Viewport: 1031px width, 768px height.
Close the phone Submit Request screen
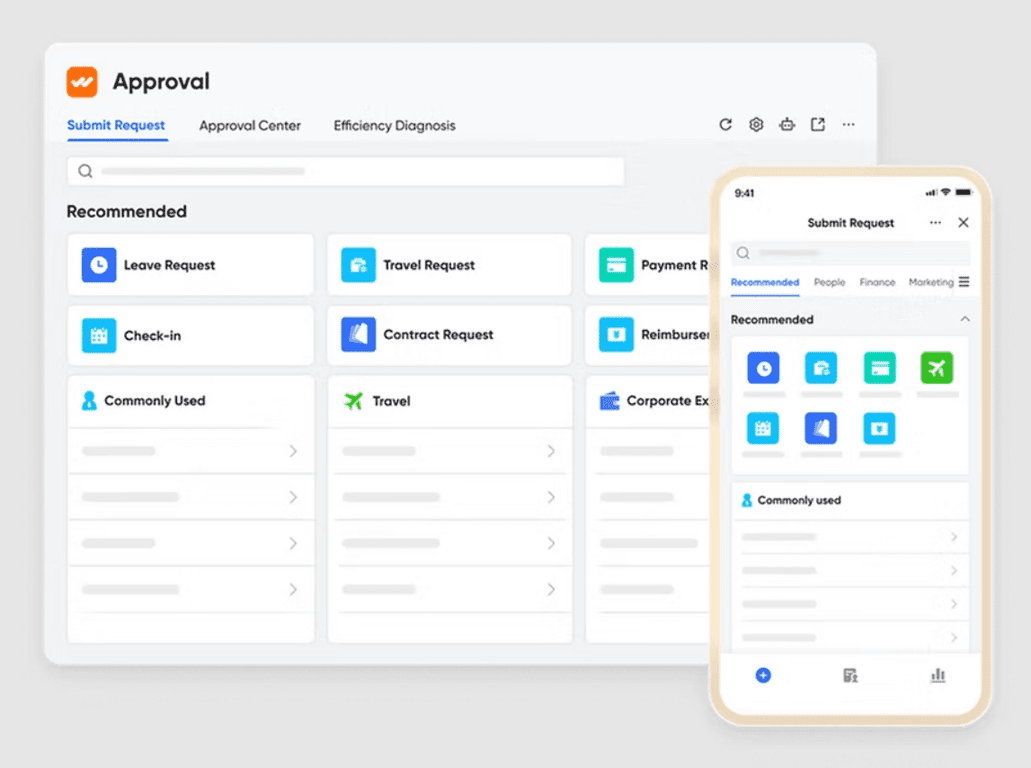[963, 223]
